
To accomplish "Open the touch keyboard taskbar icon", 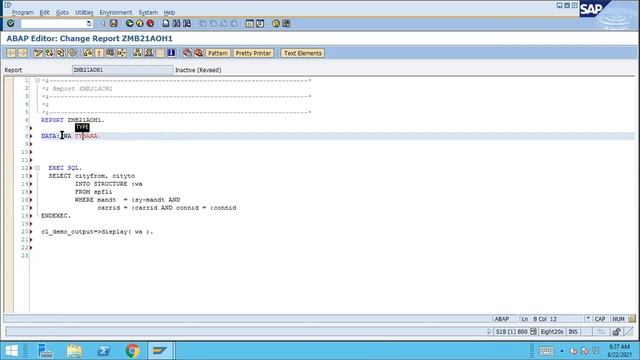I will pos(546,351).
